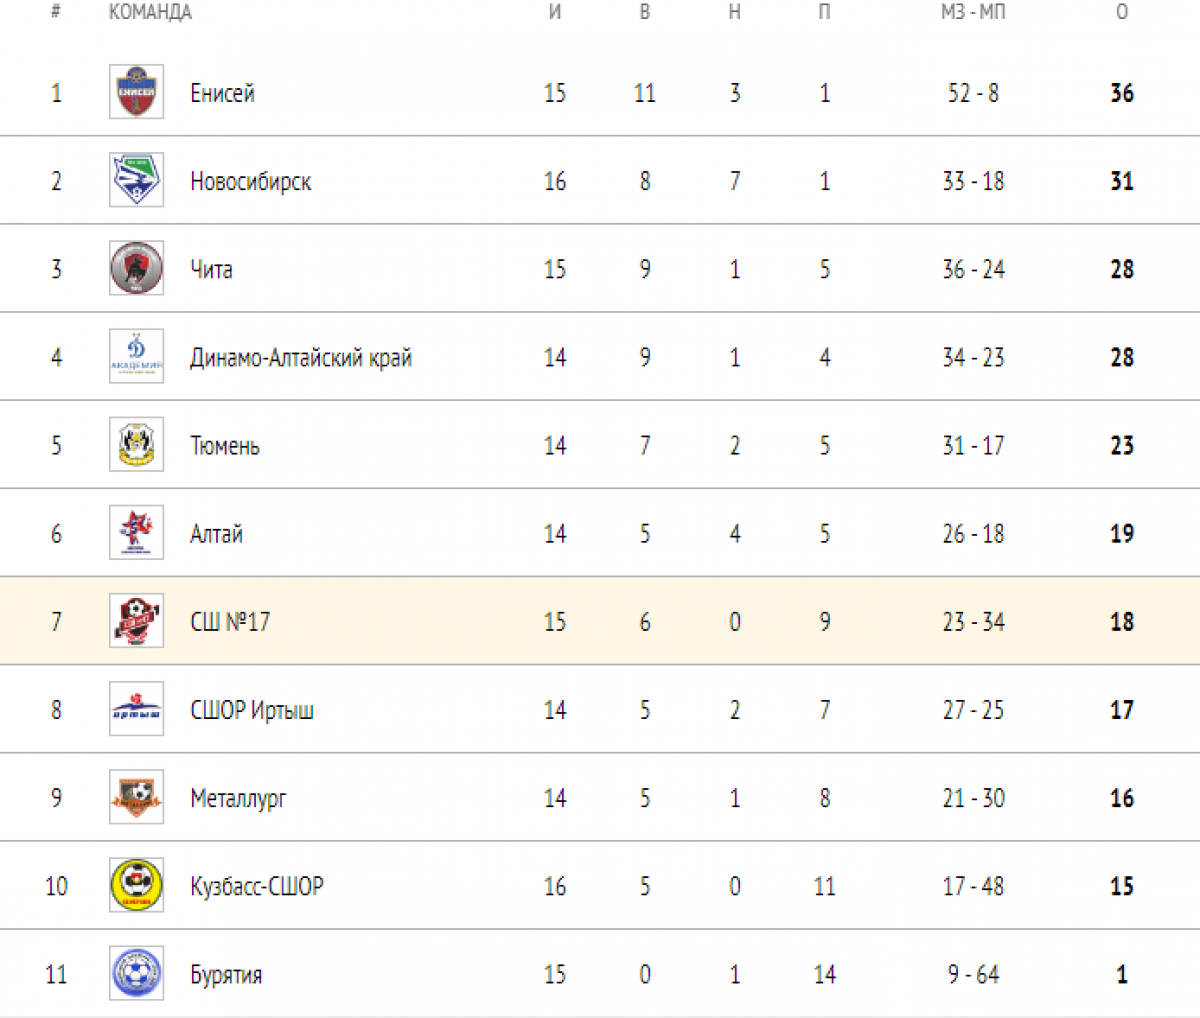Click the Динамо-Алтайский край team logo
Viewport: 1200px width, 1018px height.
(136, 356)
